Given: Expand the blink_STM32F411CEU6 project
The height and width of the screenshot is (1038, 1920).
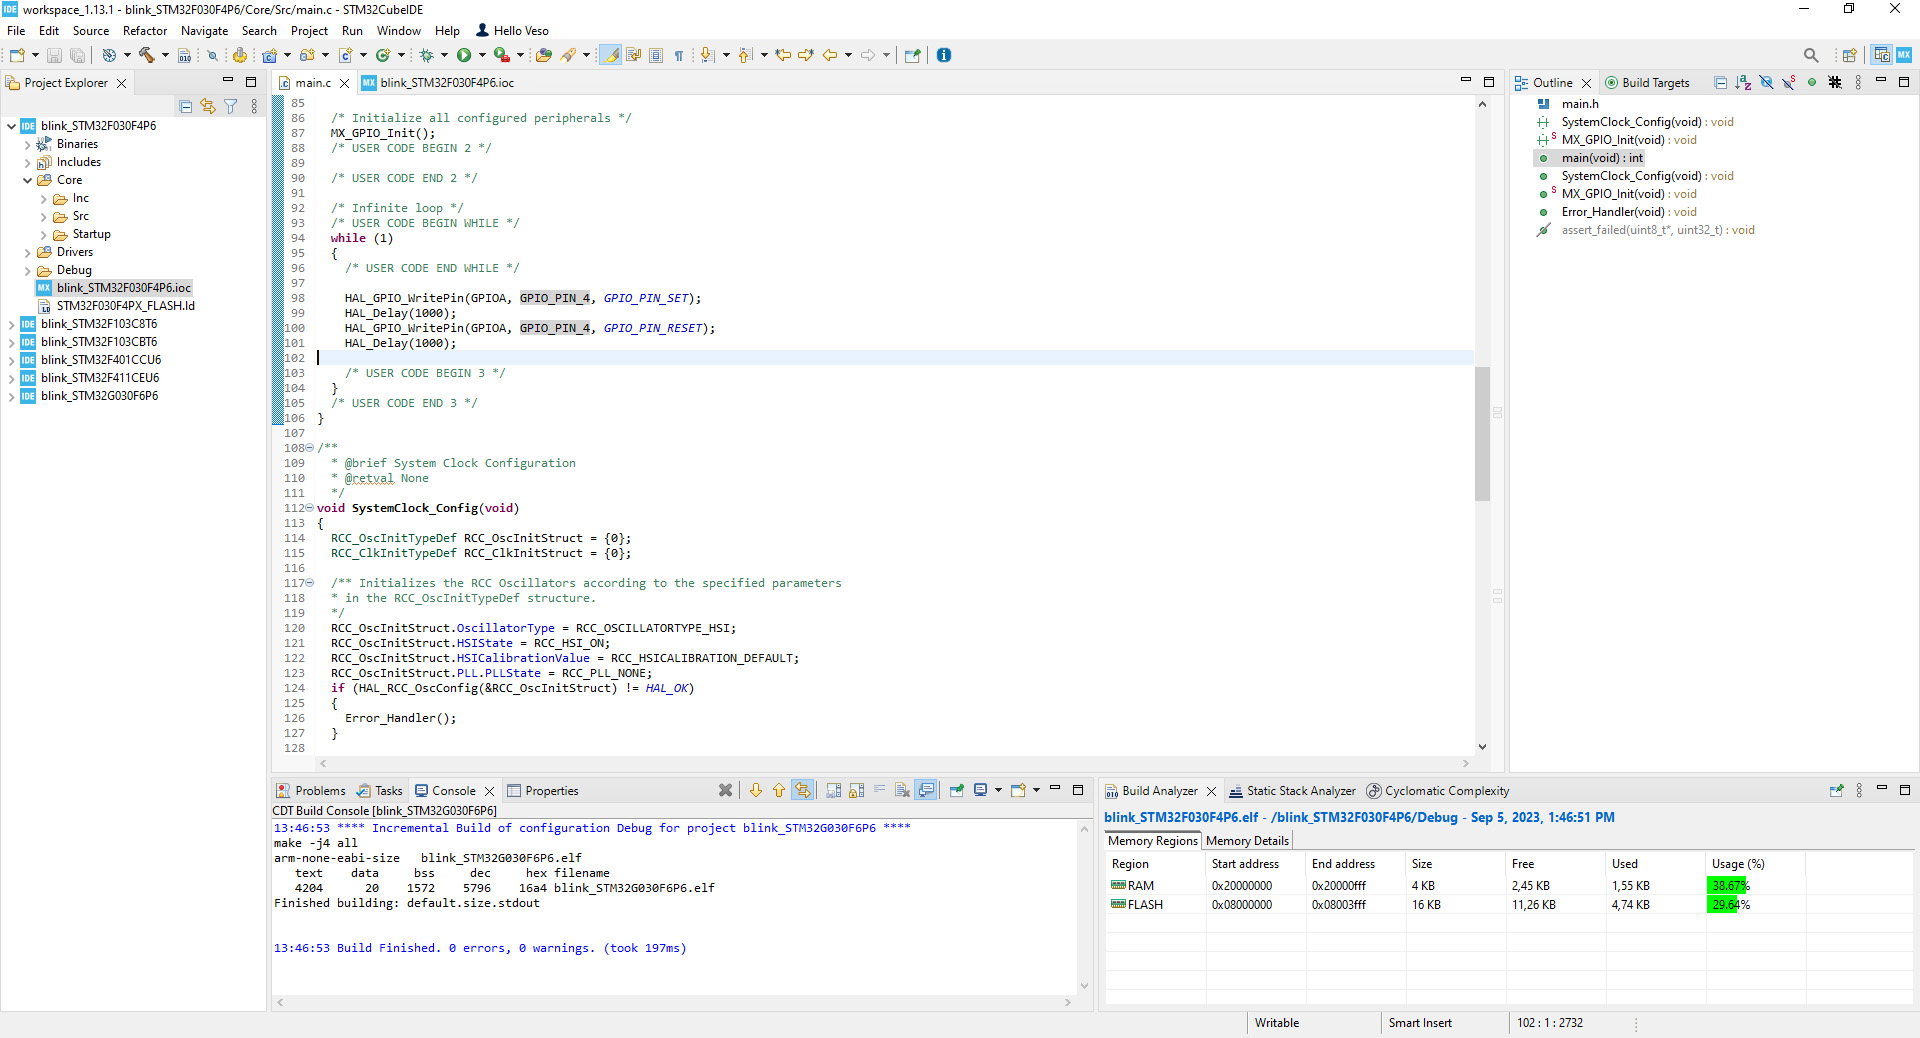Looking at the screenshot, I should [x=11, y=379].
